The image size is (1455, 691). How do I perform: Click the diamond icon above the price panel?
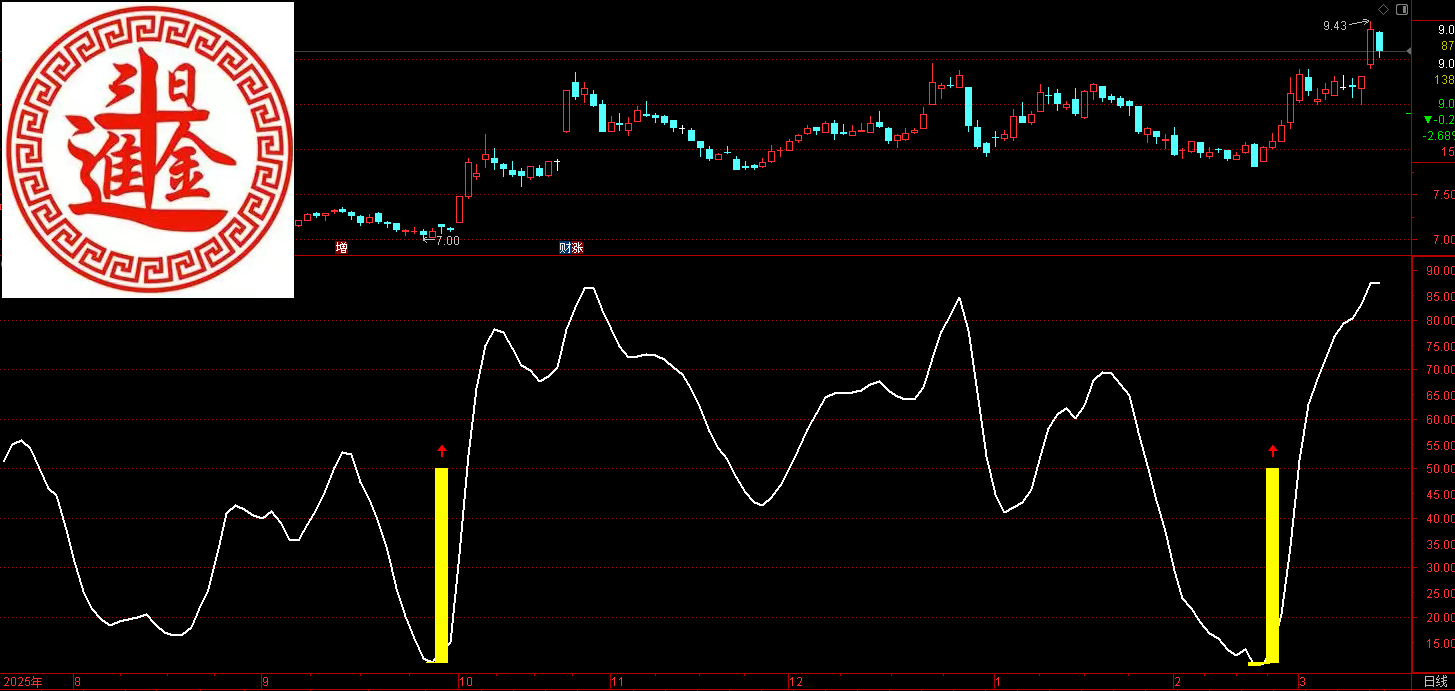(x=1383, y=9)
